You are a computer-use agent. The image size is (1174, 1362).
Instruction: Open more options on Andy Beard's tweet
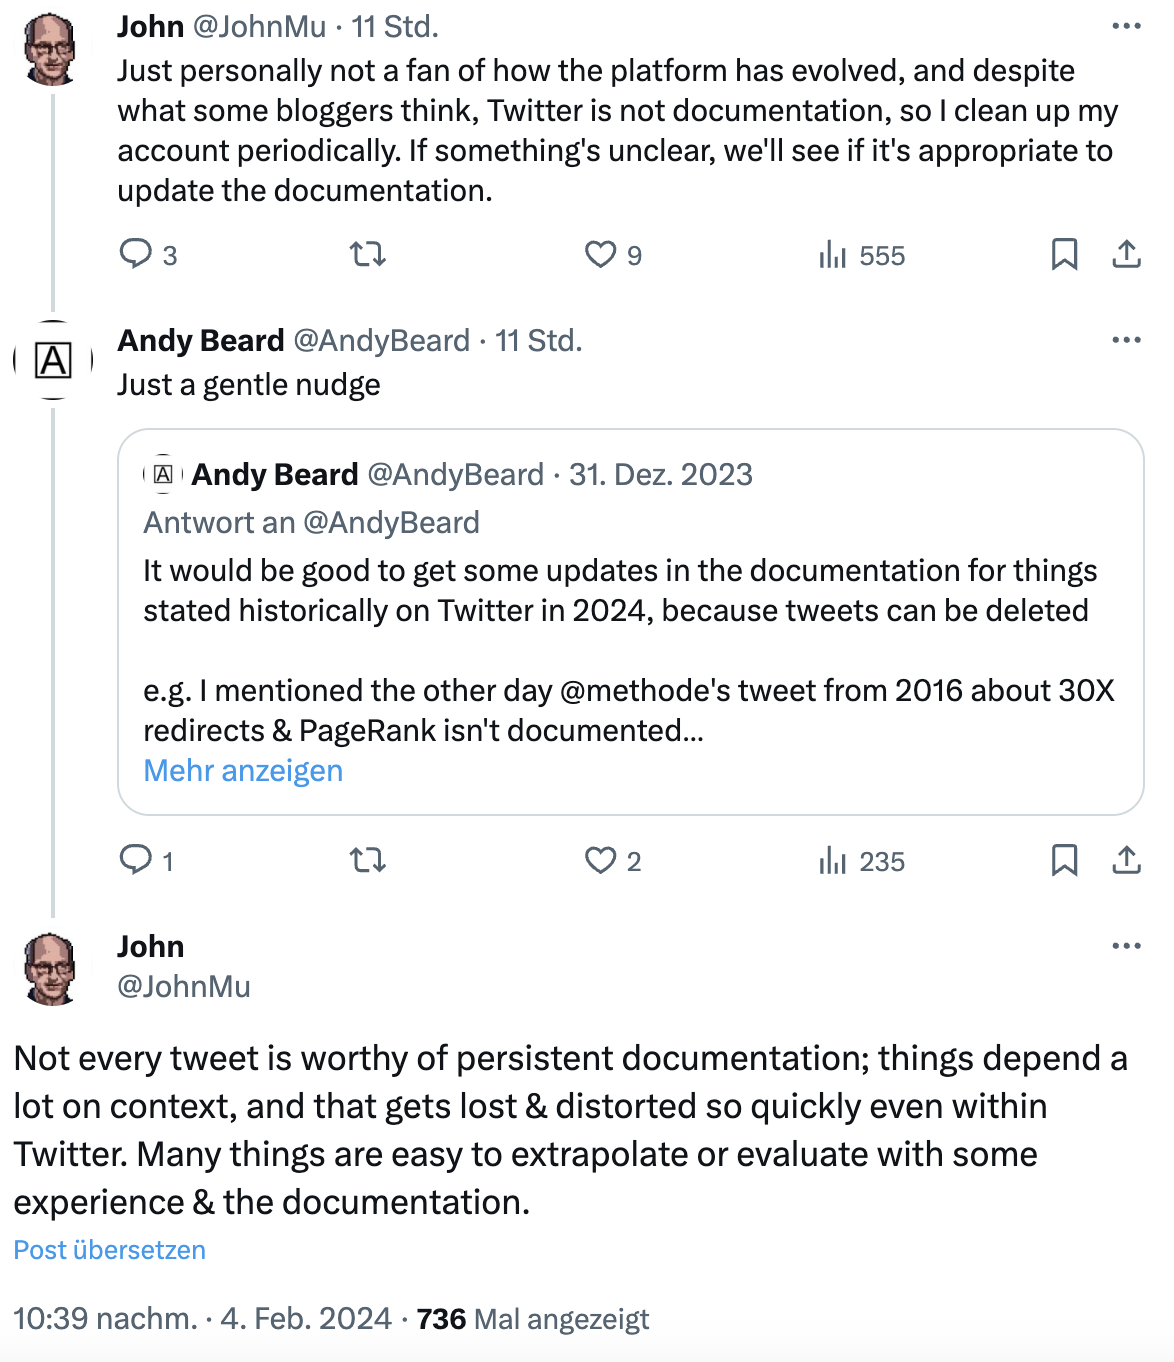pos(1126,340)
